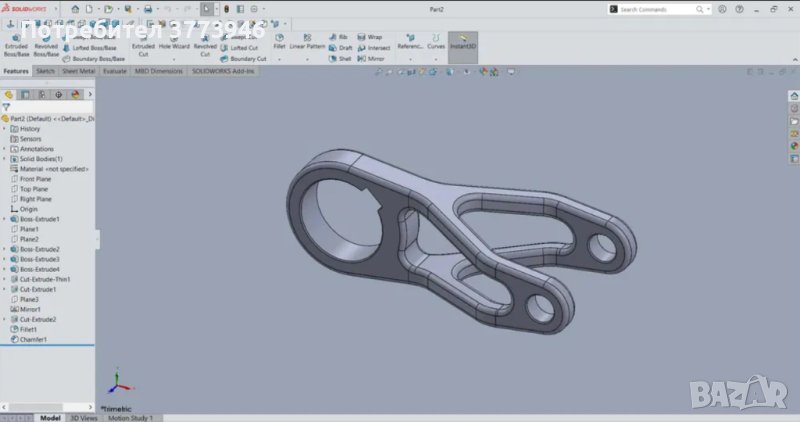This screenshot has height=422, width=800.
Task: Open the Appearances tab in the task pane
Action: click(x=794, y=145)
